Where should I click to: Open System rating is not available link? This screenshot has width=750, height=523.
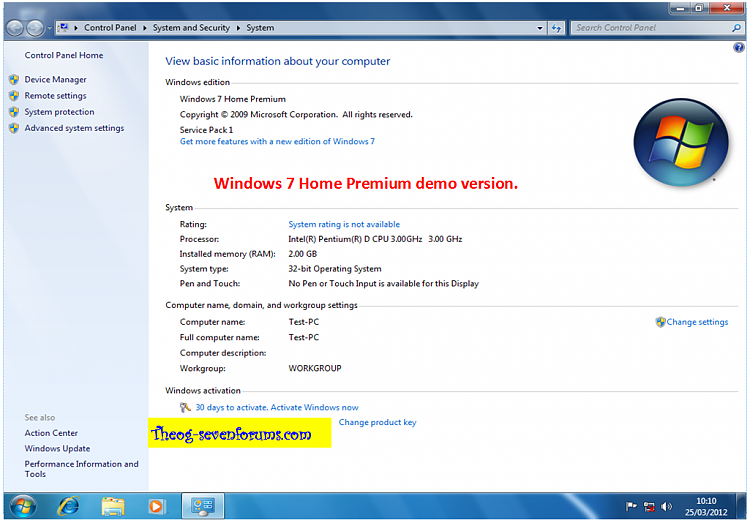(x=344, y=224)
